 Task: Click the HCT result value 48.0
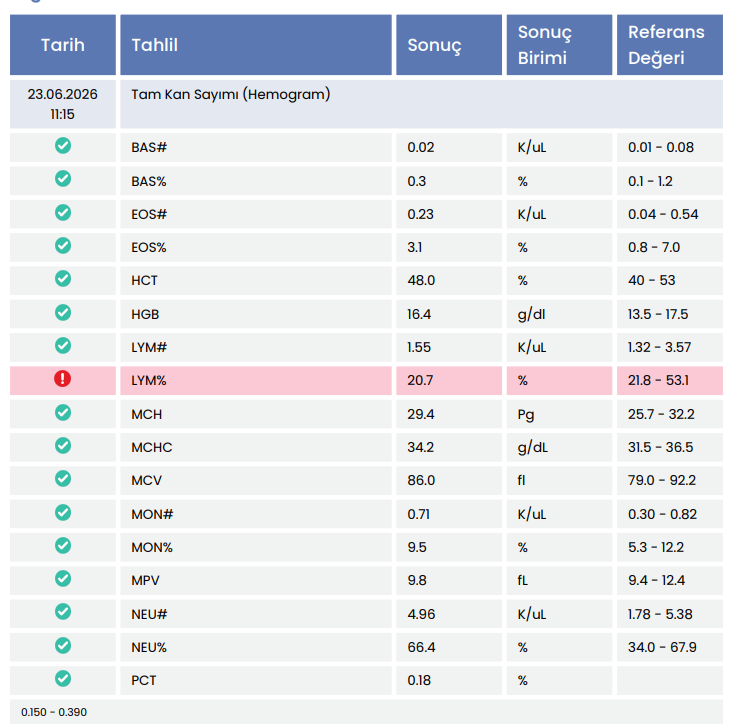click(421, 280)
